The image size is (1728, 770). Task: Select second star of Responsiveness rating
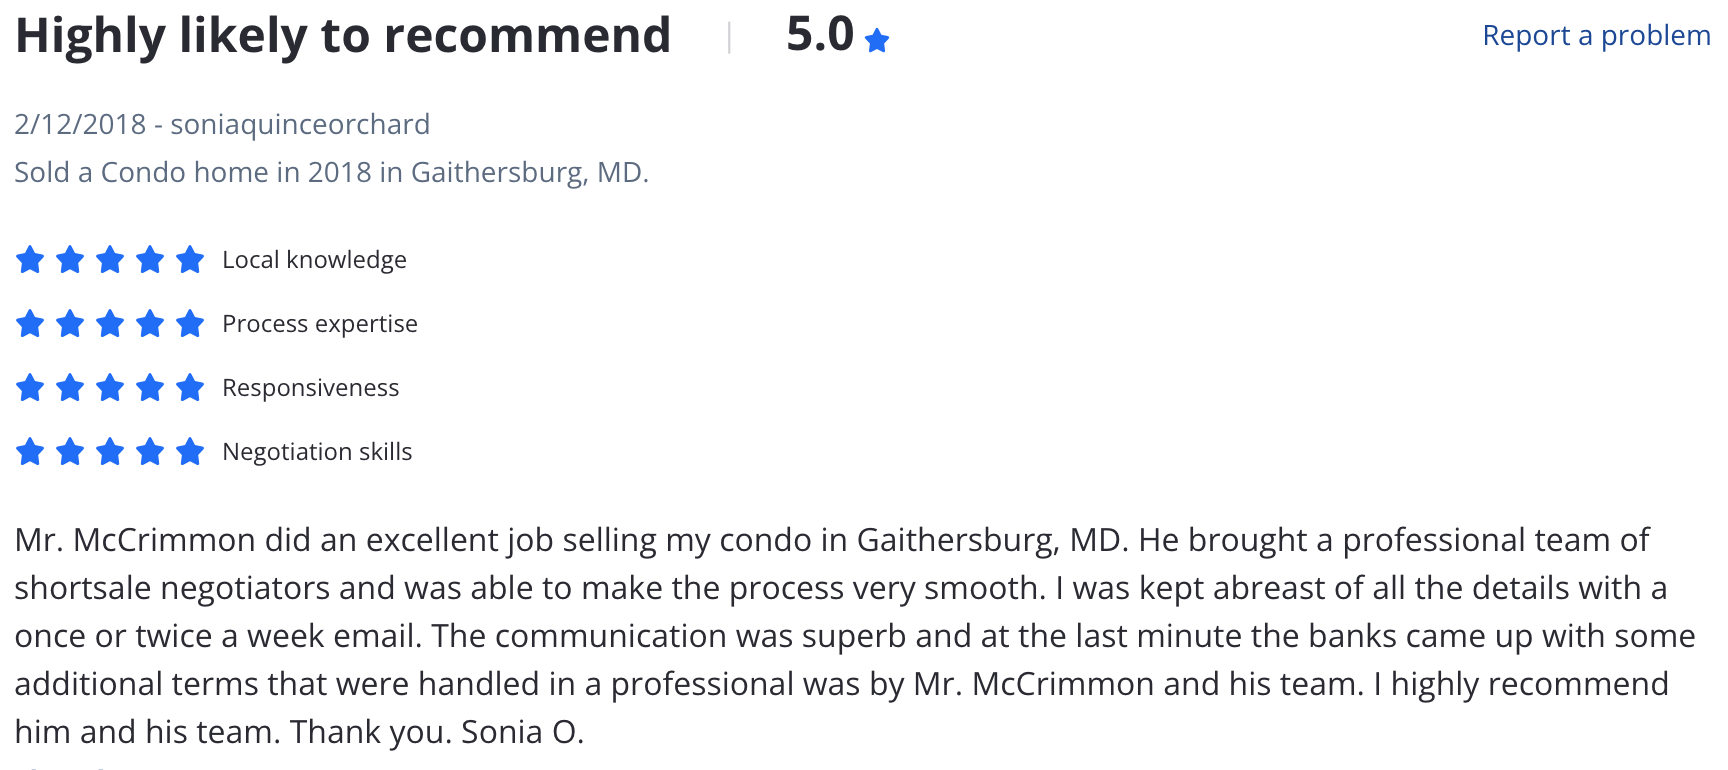70,388
